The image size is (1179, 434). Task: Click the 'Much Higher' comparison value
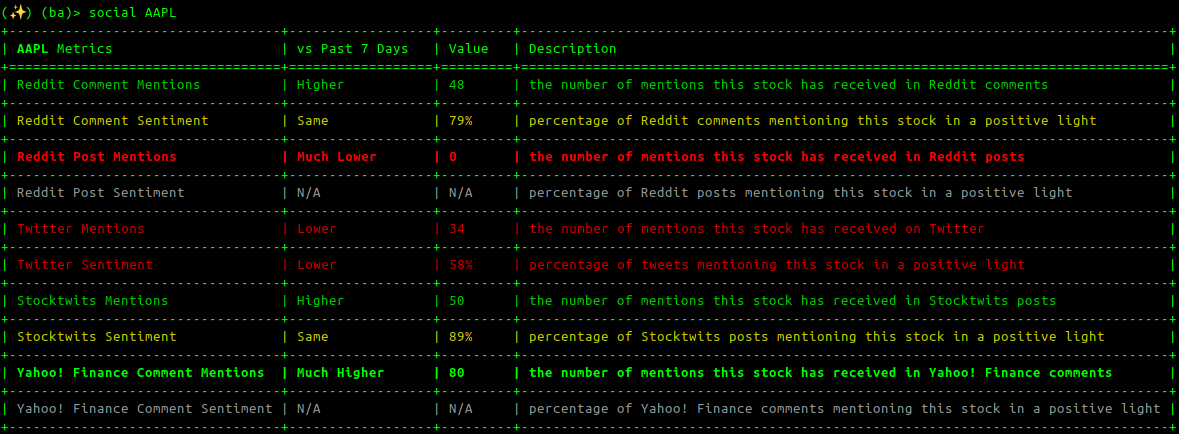pyautogui.click(x=341, y=373)
